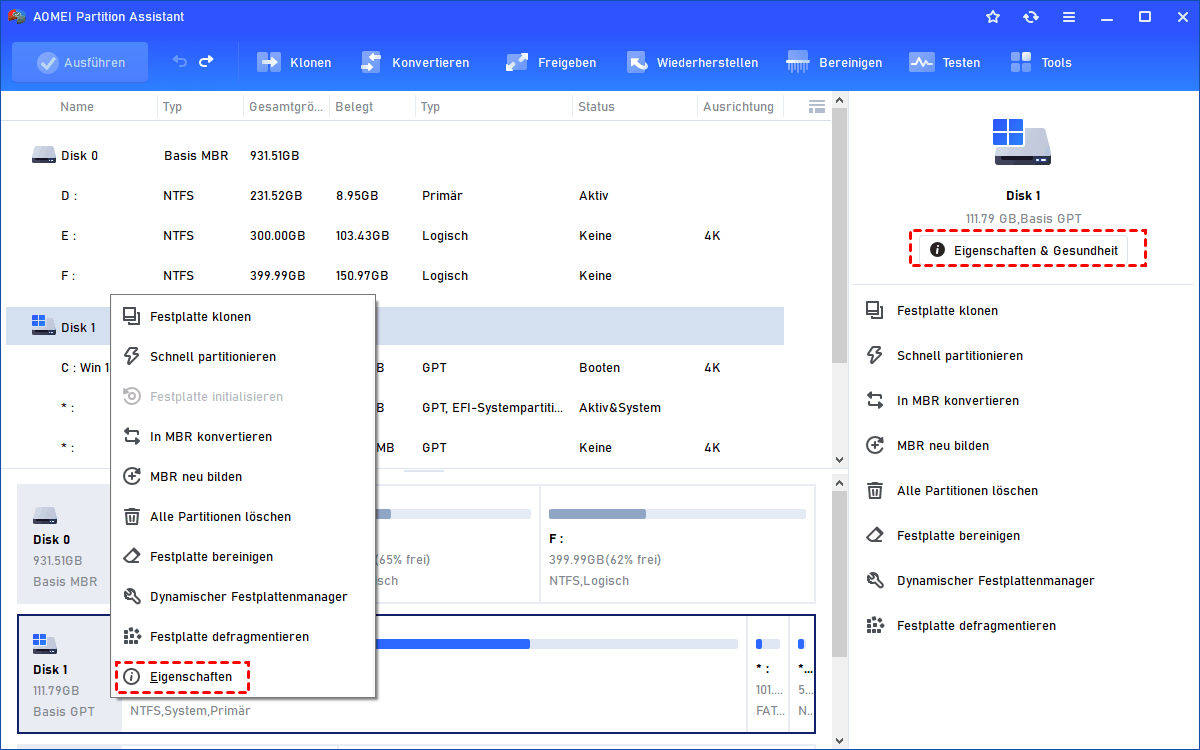Select In MBR konvertieren in context menu
Viewport: 1200px width, 750px height.
pos(243,437)
